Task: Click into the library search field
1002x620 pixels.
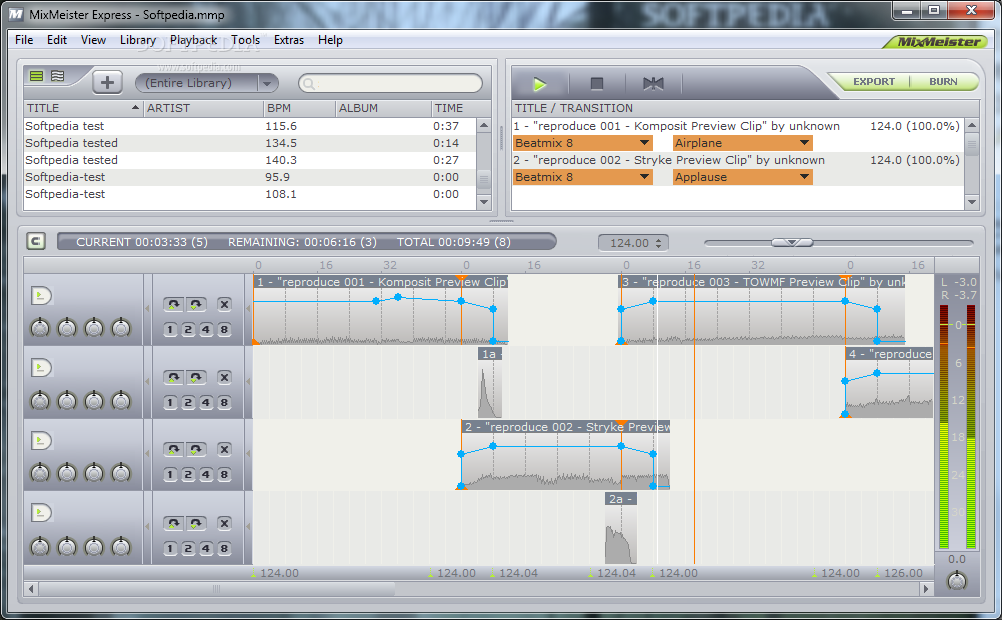Action: click(390, 83)
